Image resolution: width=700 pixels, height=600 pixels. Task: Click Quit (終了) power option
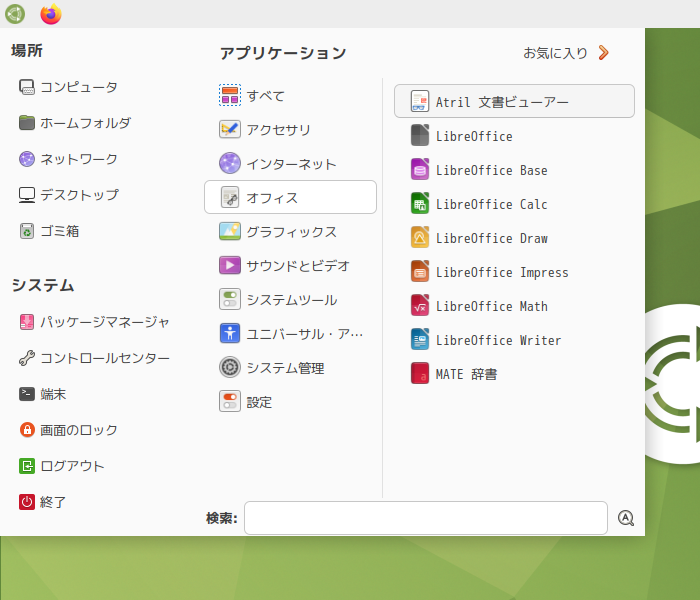pos(43,502)
